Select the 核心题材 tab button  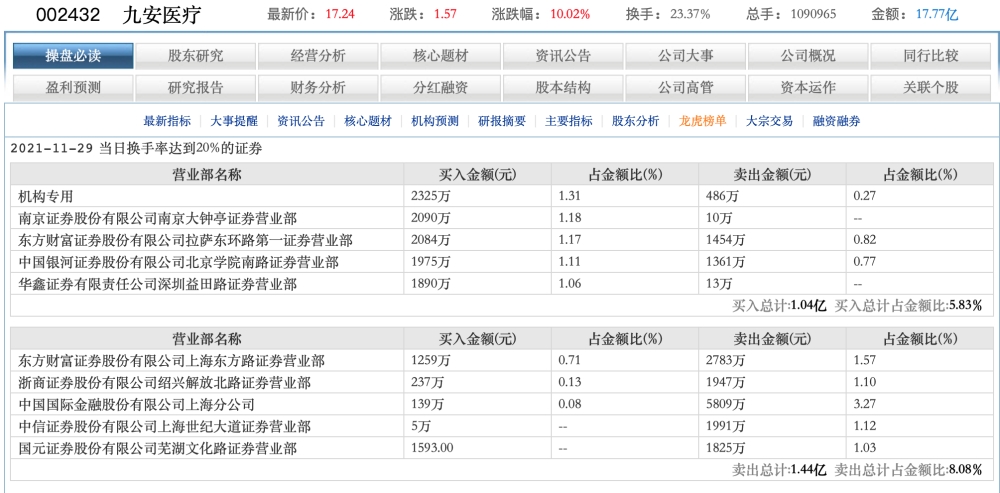pyautogui.click(x=441, y=56)
